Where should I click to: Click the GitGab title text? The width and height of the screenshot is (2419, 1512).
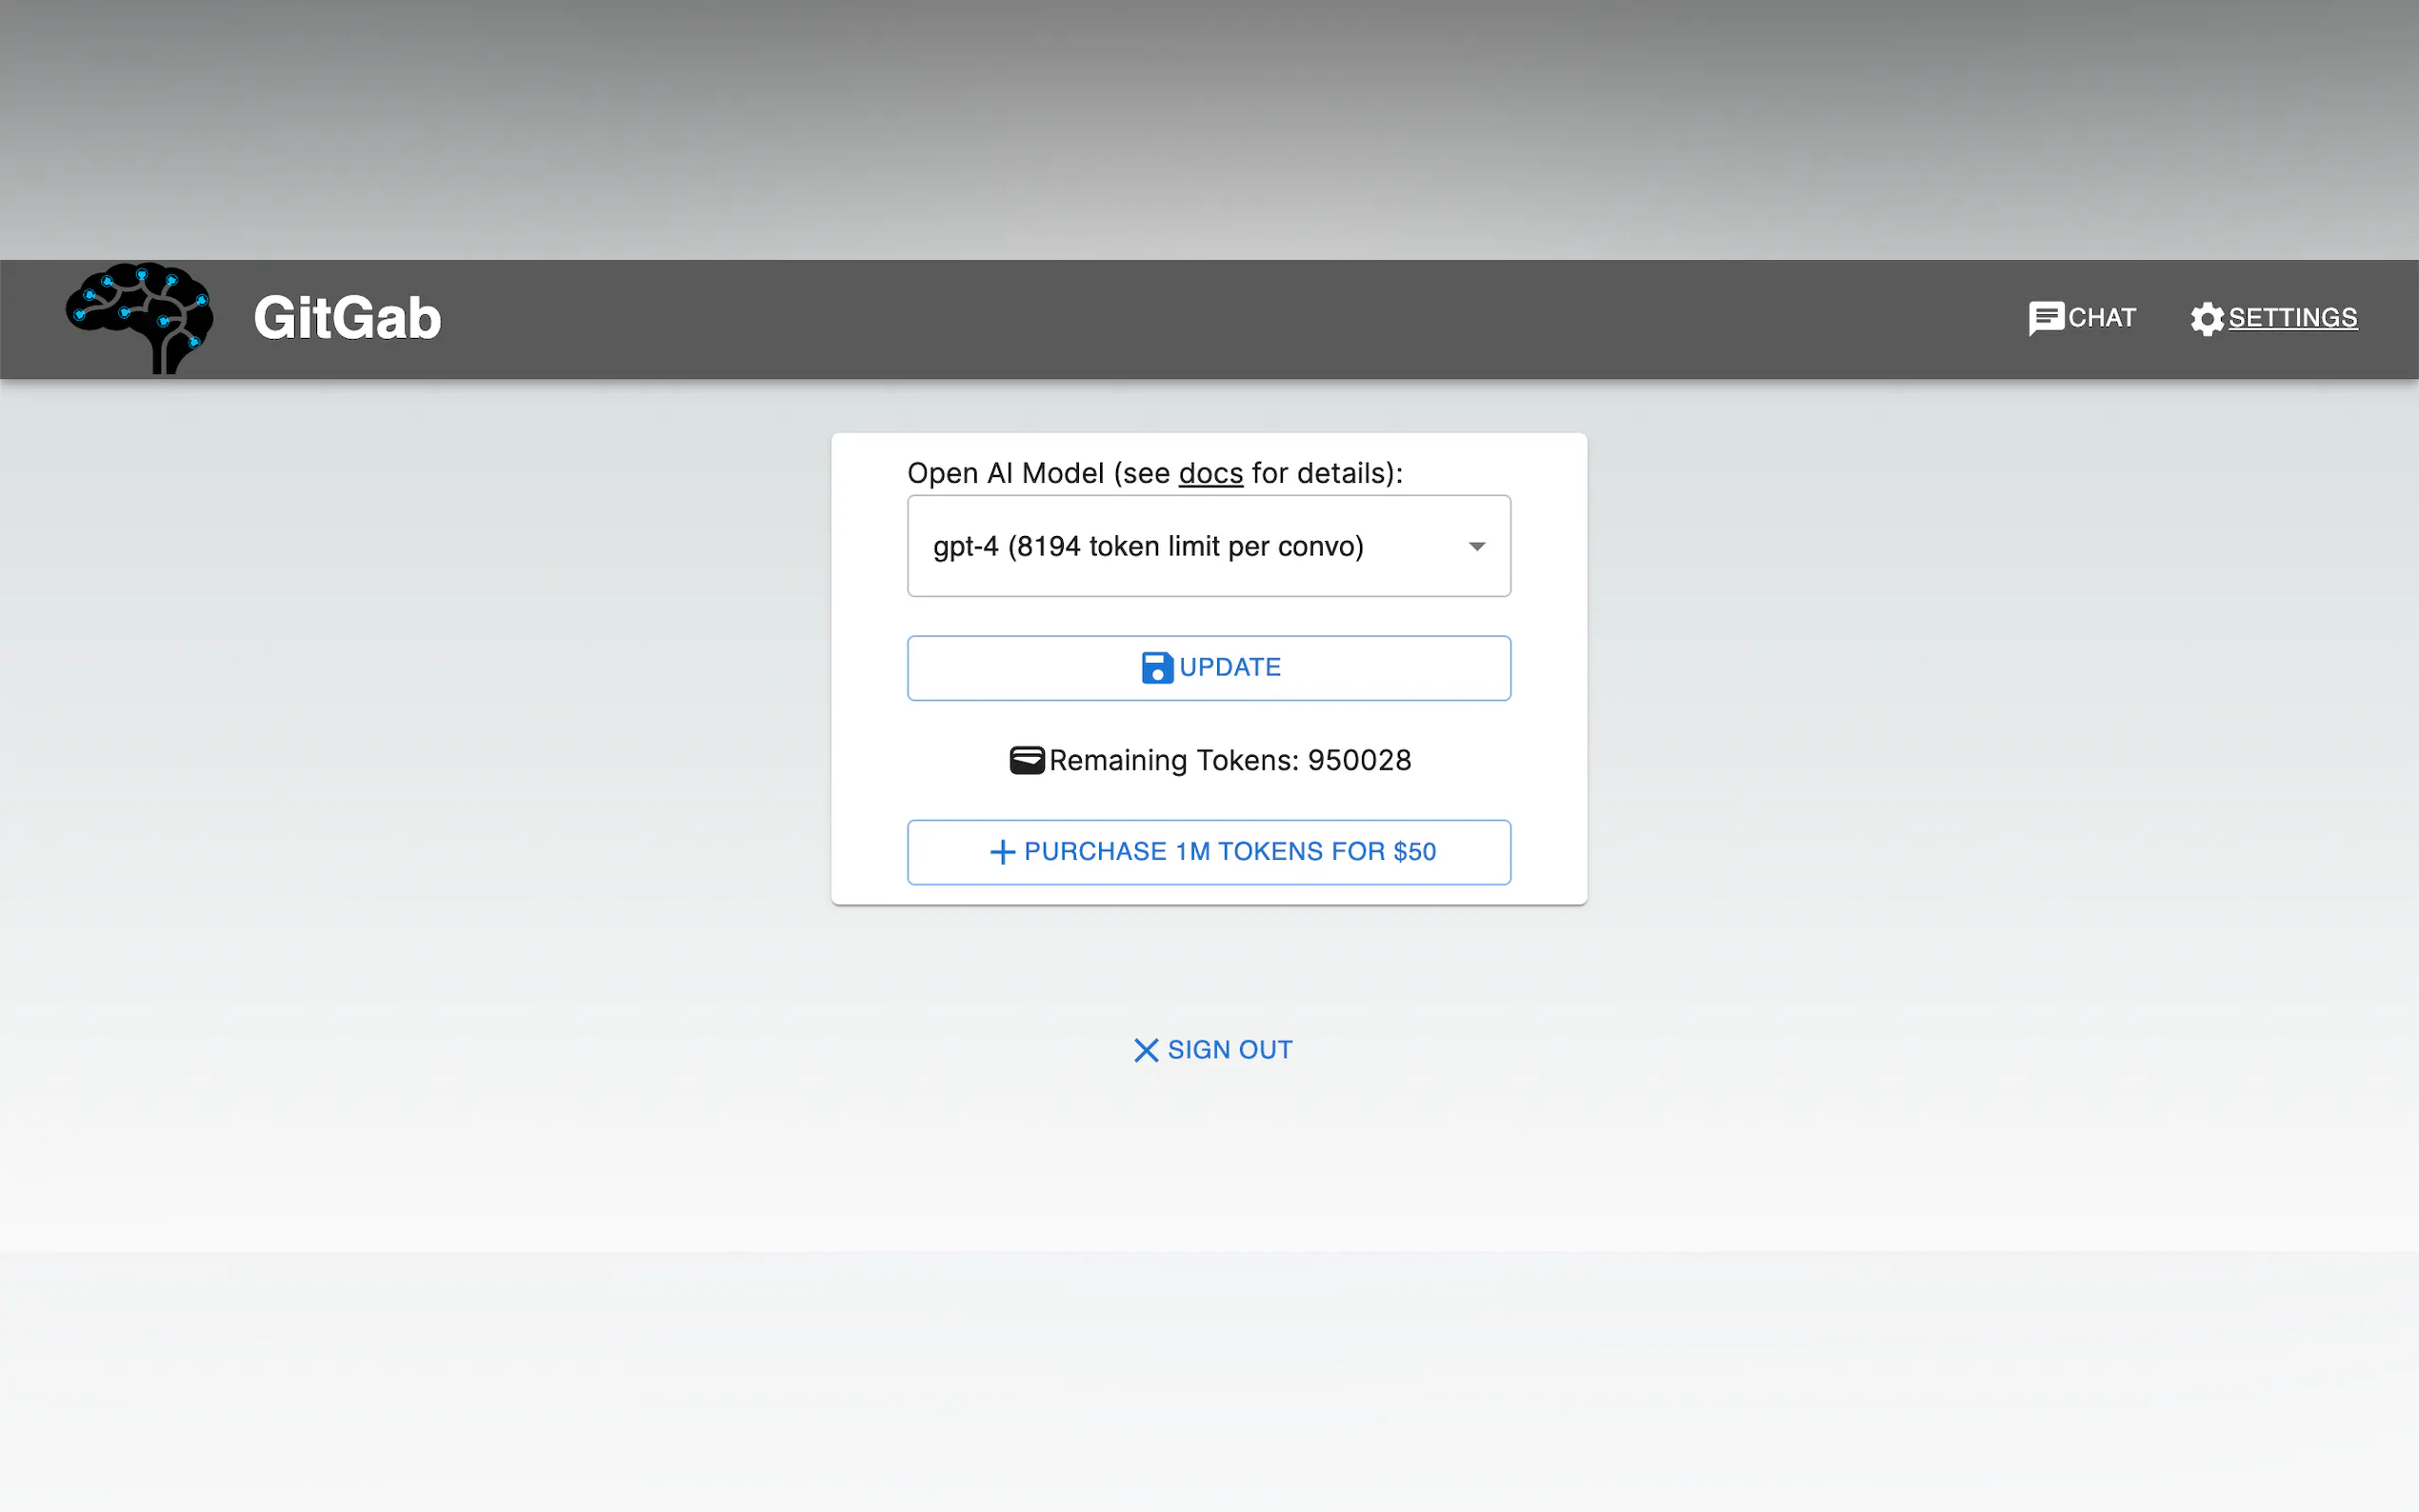click(347, 318)
